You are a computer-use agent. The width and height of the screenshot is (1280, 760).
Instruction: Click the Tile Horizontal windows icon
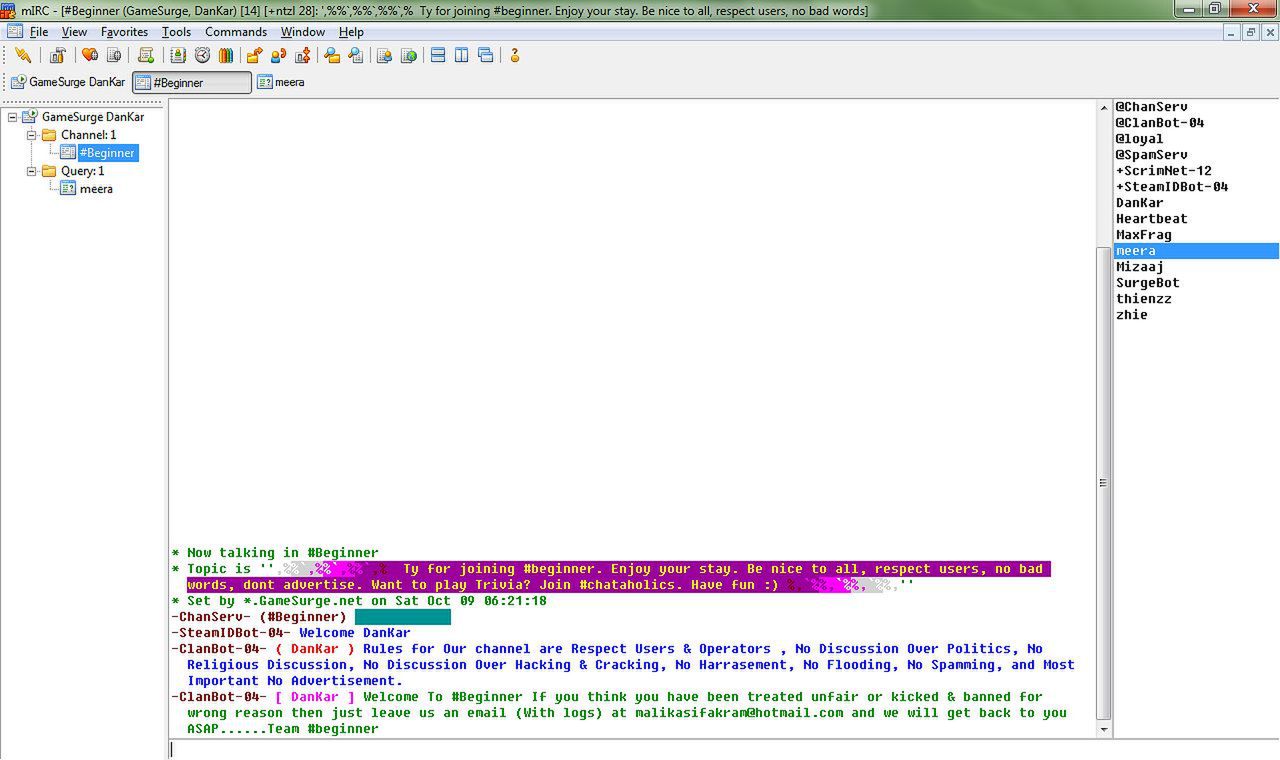[438, 56]
